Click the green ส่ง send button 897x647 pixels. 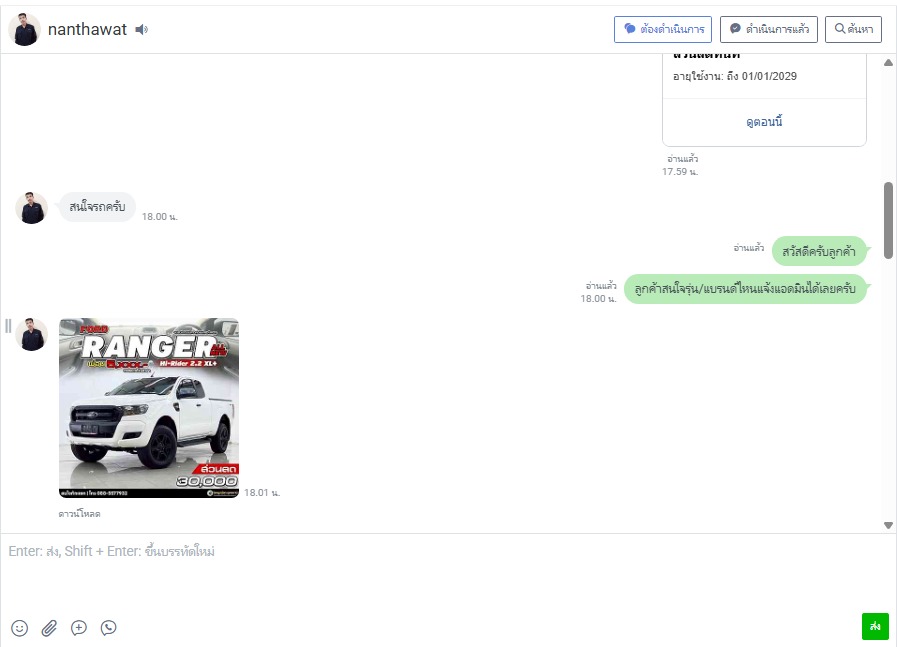(x=875, y=626)
